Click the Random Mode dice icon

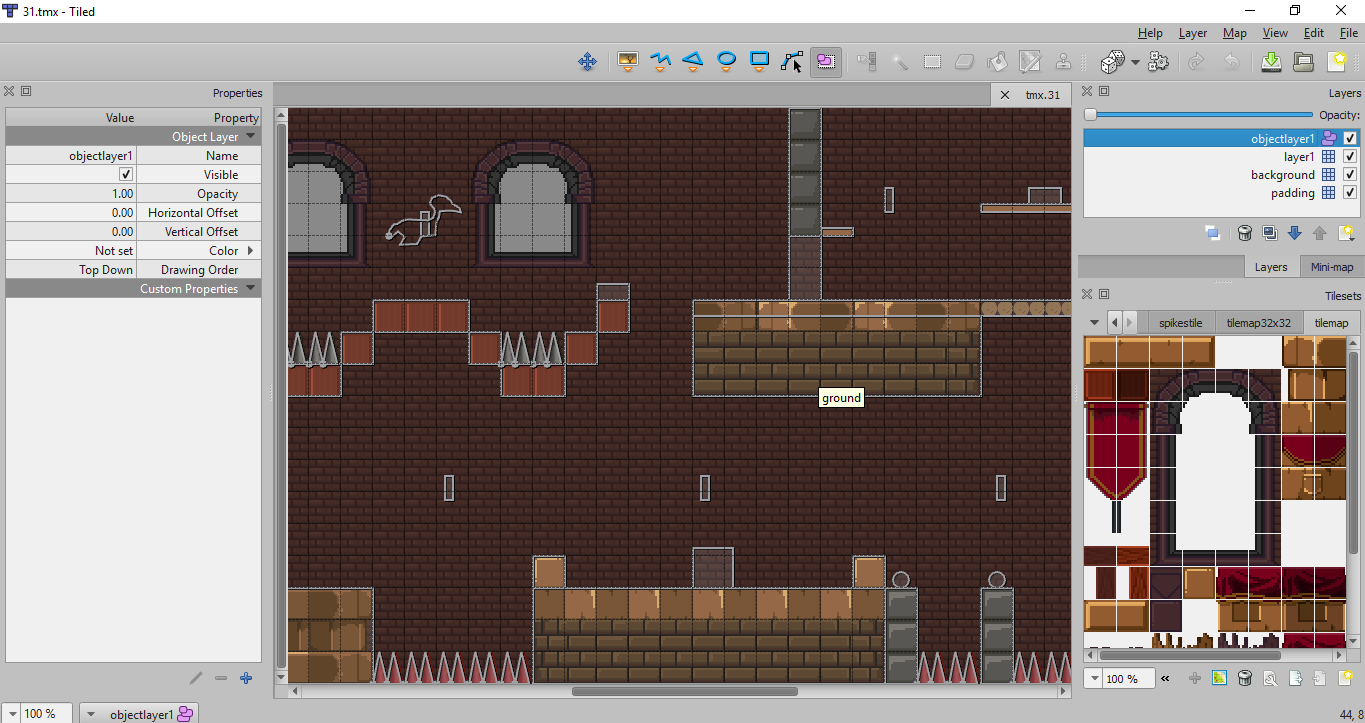click(1111, 62)
